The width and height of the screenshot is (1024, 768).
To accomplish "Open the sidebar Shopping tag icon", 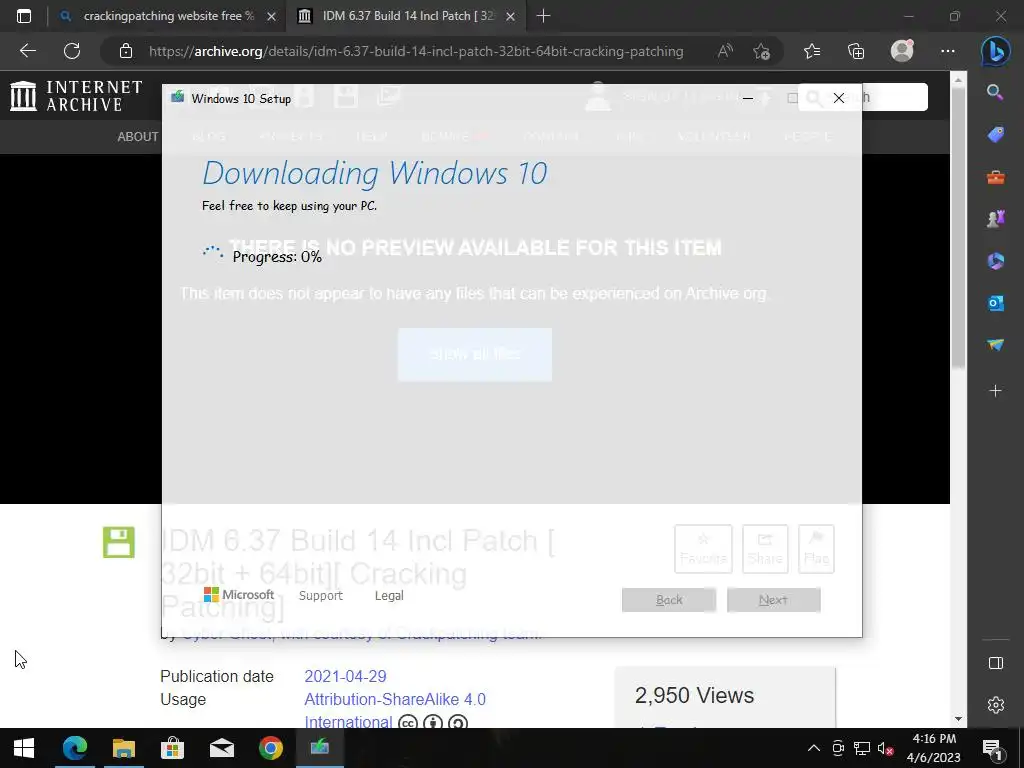I will [995, 135].
